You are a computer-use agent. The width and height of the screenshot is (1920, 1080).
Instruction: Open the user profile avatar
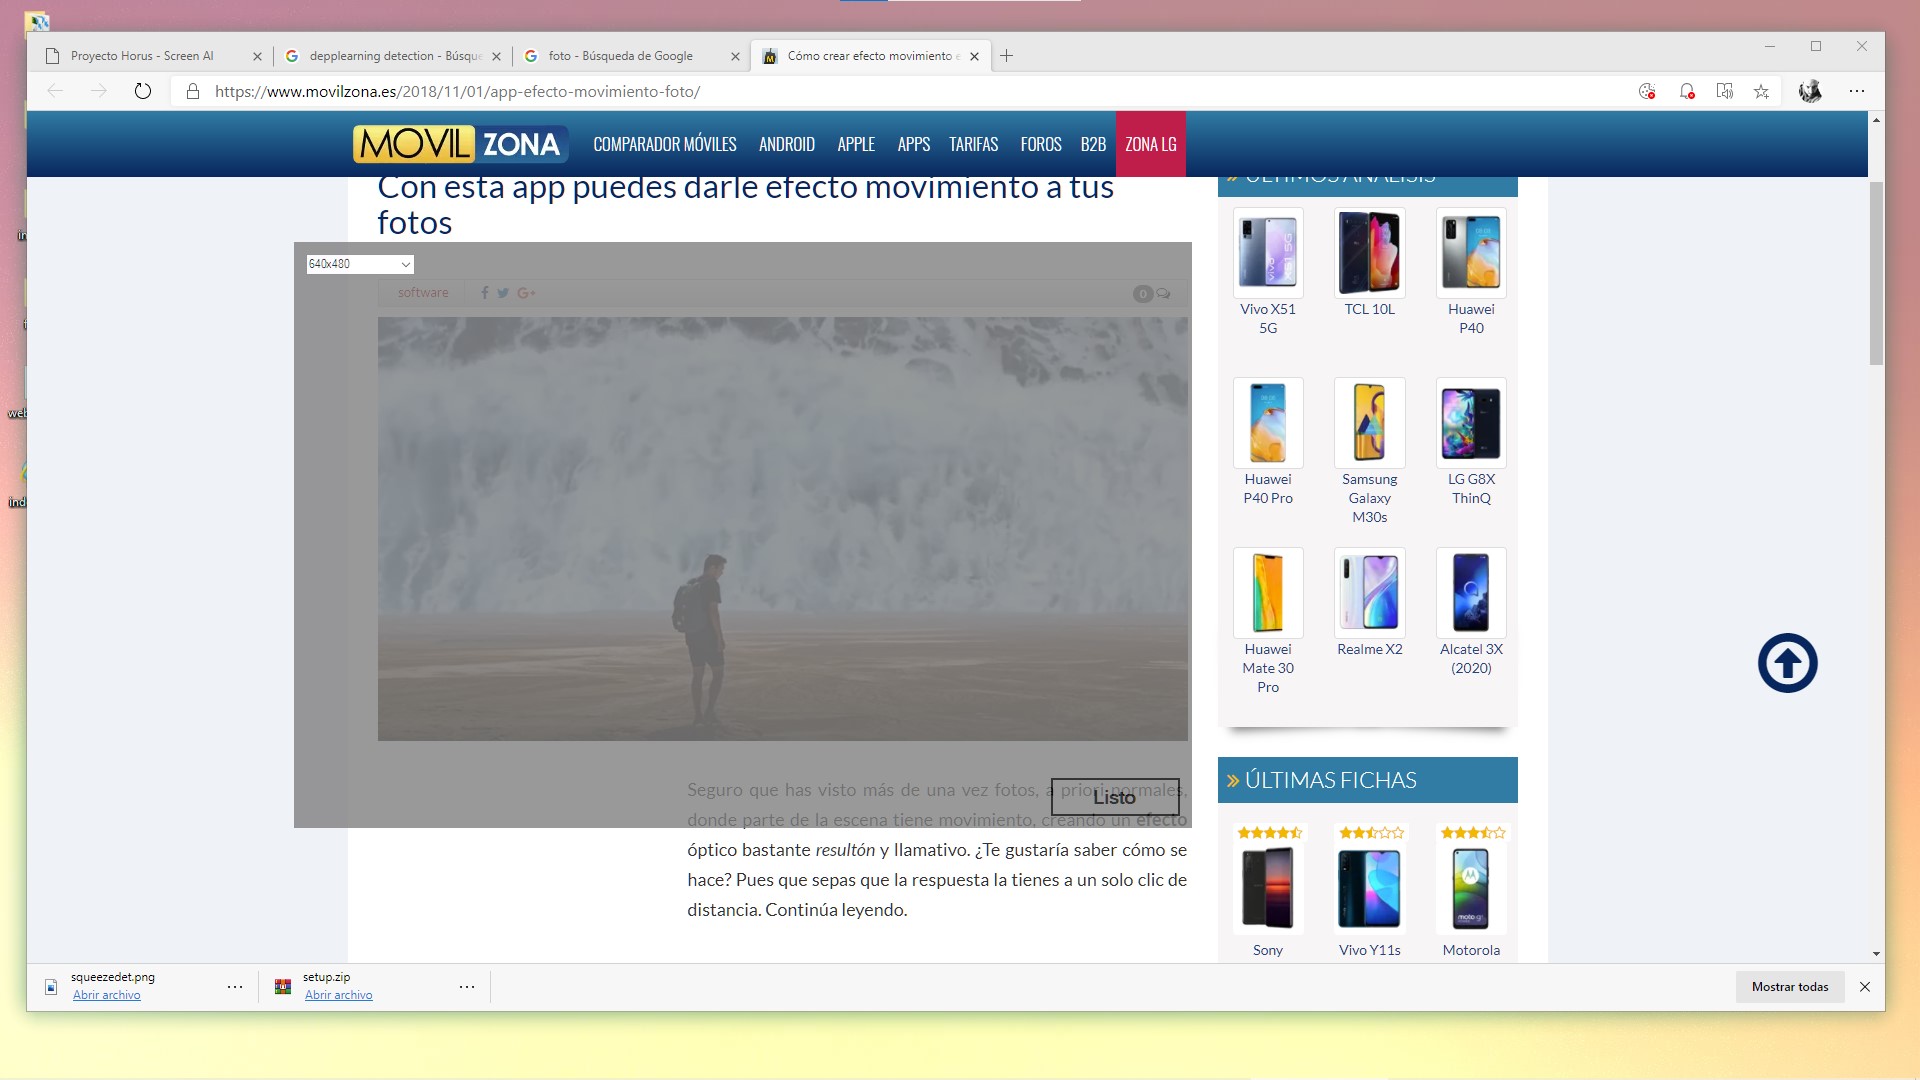pos(1810,91)
